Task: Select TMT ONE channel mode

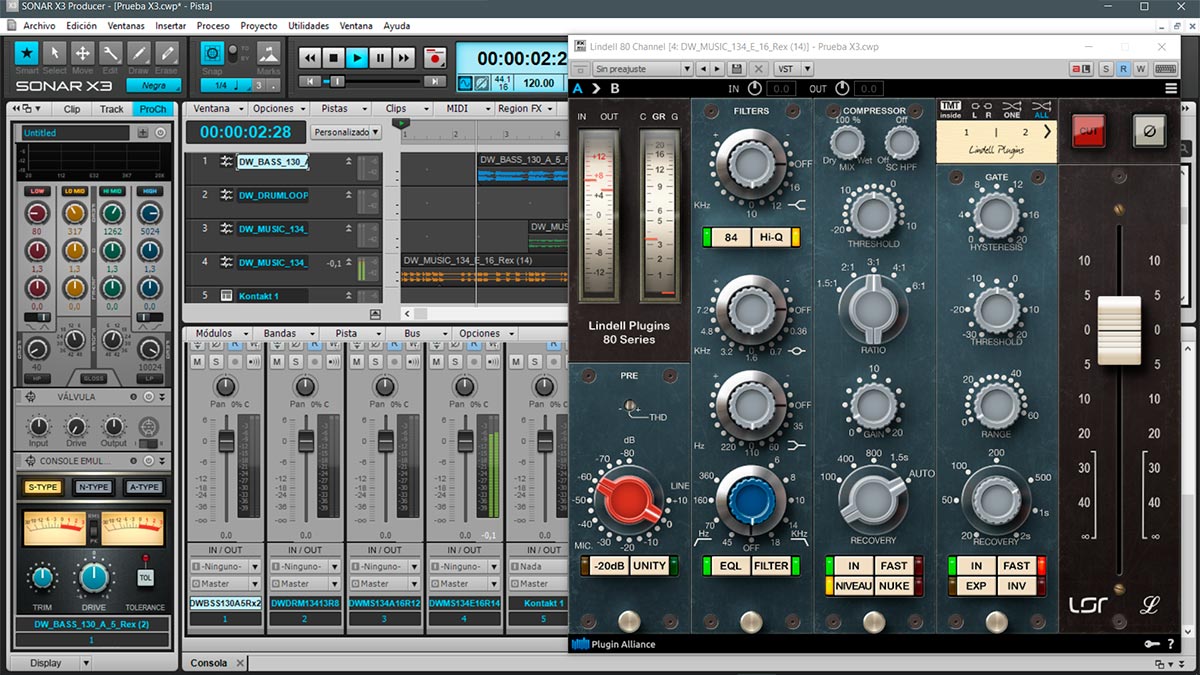Action: tap(1012, 110)
